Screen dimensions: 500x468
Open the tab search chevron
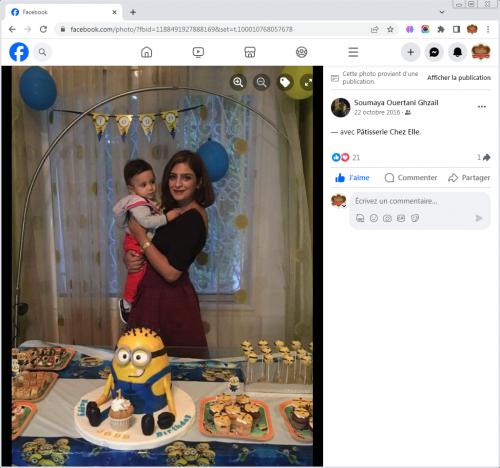tap(442, 12)
